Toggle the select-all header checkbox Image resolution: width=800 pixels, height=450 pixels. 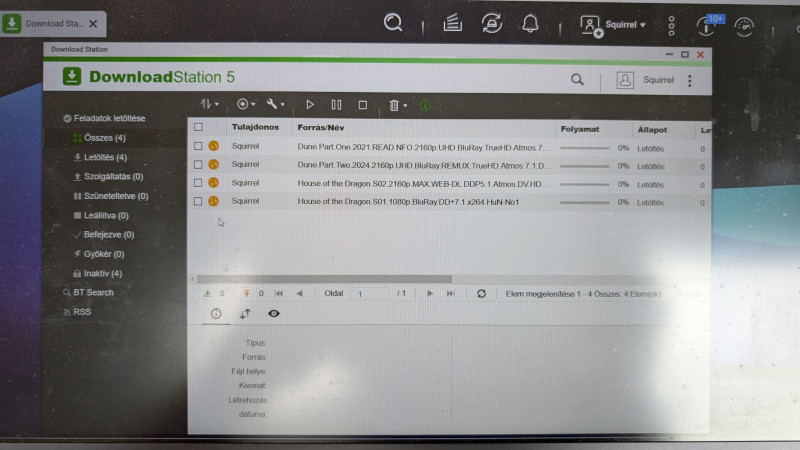(198, 127)
